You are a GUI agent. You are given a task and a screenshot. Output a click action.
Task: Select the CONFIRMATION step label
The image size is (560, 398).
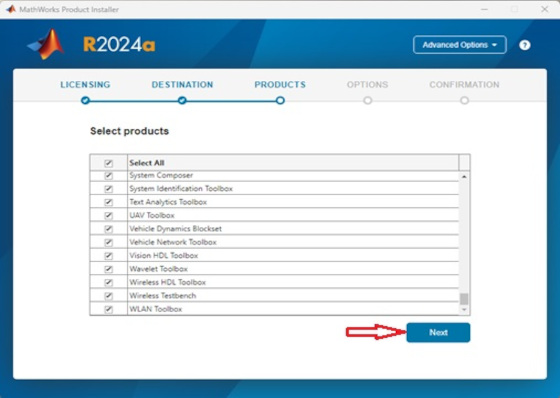pyautogui.click(x=464, y=85)
